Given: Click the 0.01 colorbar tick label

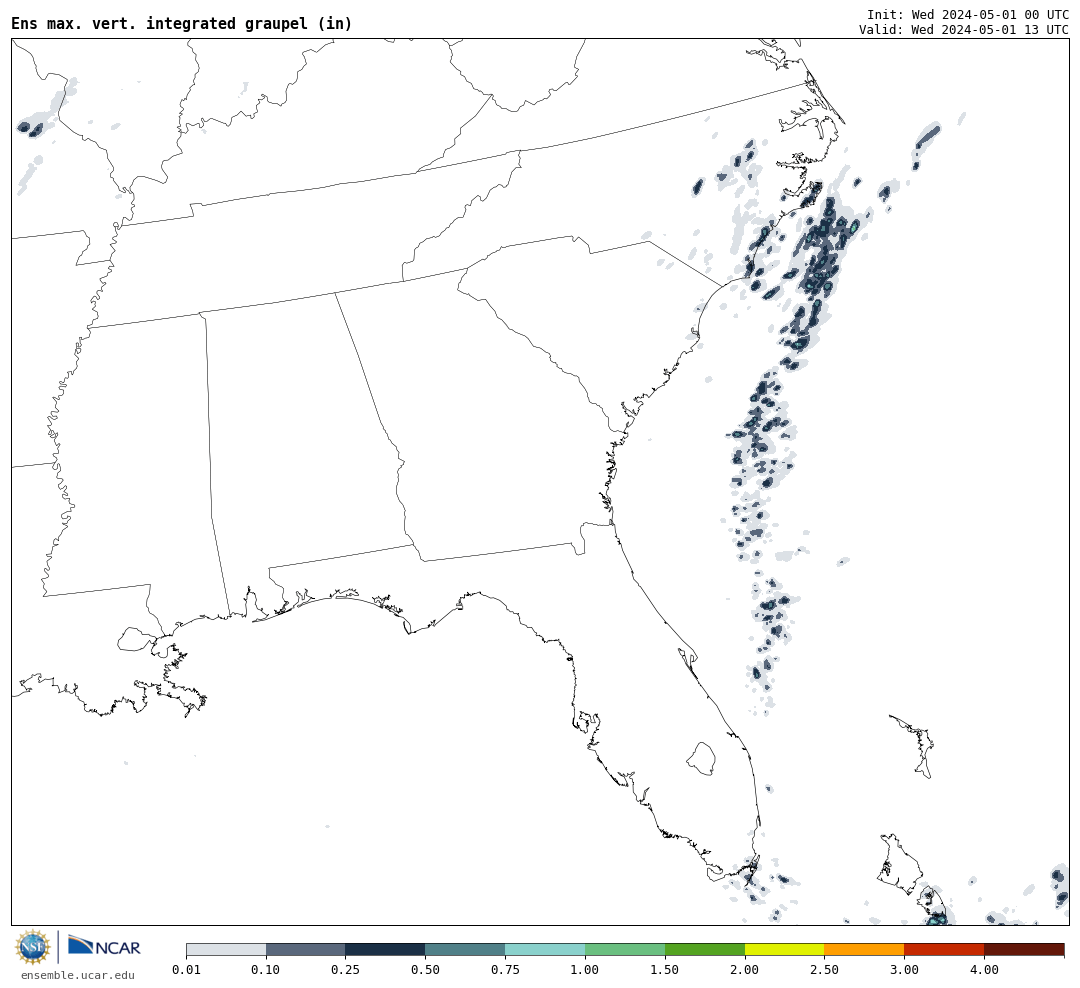Looking at the screenshot, I should click(186, 970).
